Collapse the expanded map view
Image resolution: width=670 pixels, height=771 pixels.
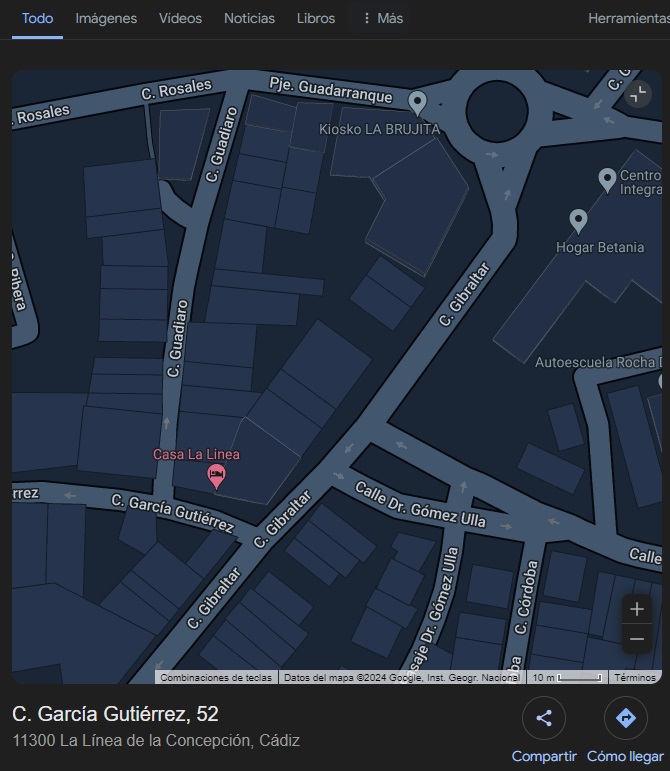(x=638, y=93)
